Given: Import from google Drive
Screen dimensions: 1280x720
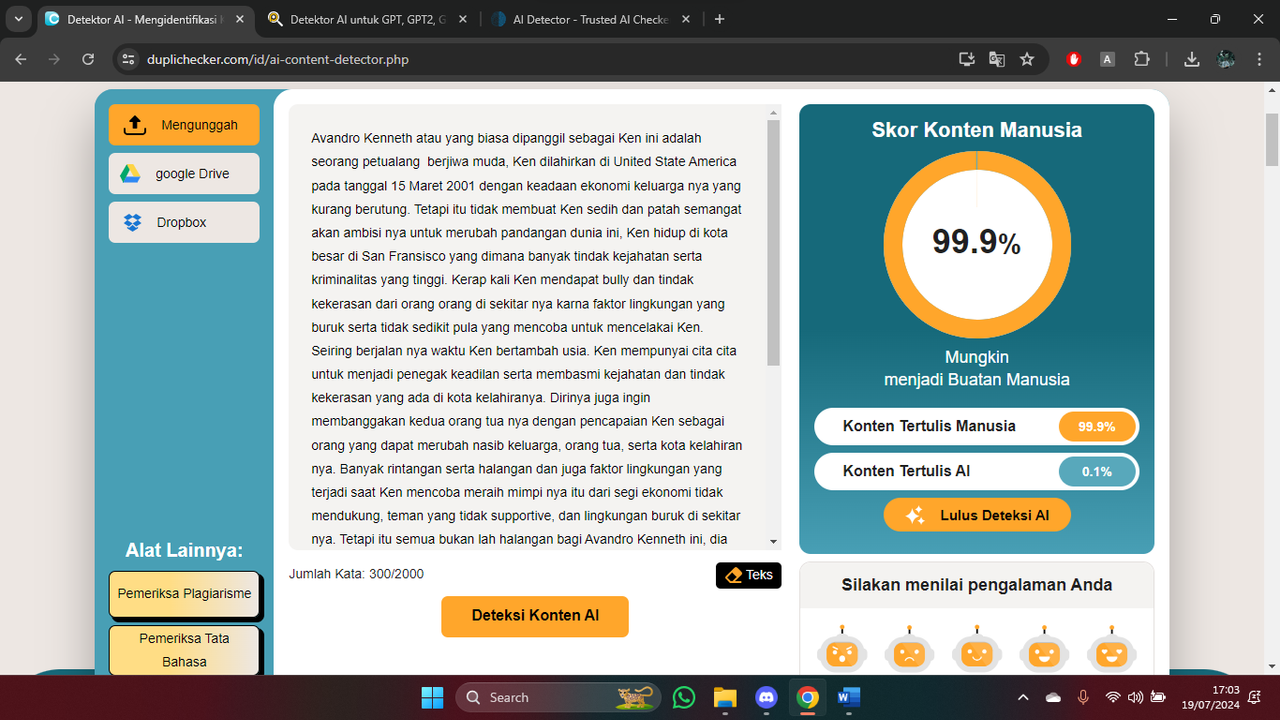Looking at the screenshot, I should point(184,173).
